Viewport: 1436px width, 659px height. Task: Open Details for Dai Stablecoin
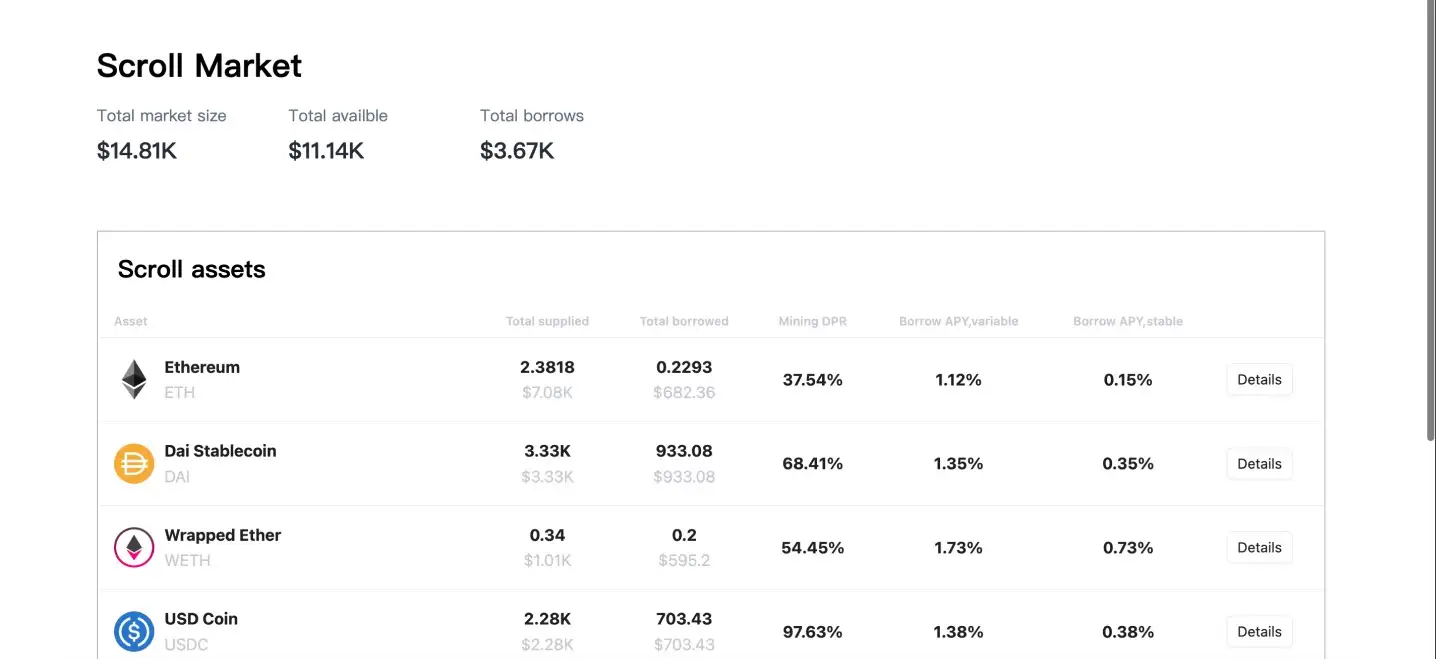1259,464
